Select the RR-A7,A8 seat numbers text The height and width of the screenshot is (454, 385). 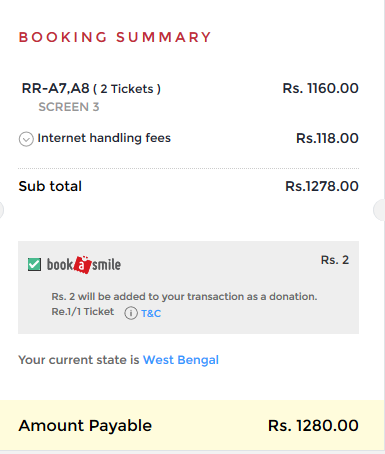[55, 89]
